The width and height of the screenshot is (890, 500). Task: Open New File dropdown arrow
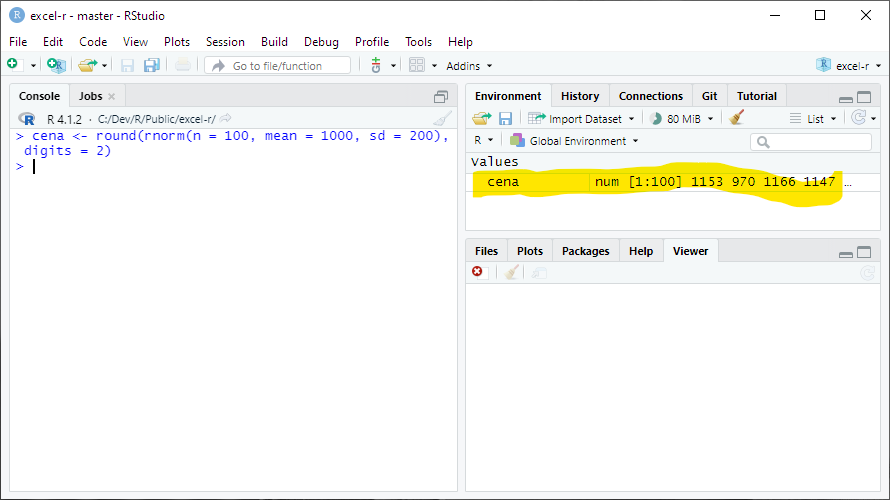pos(33,66)
